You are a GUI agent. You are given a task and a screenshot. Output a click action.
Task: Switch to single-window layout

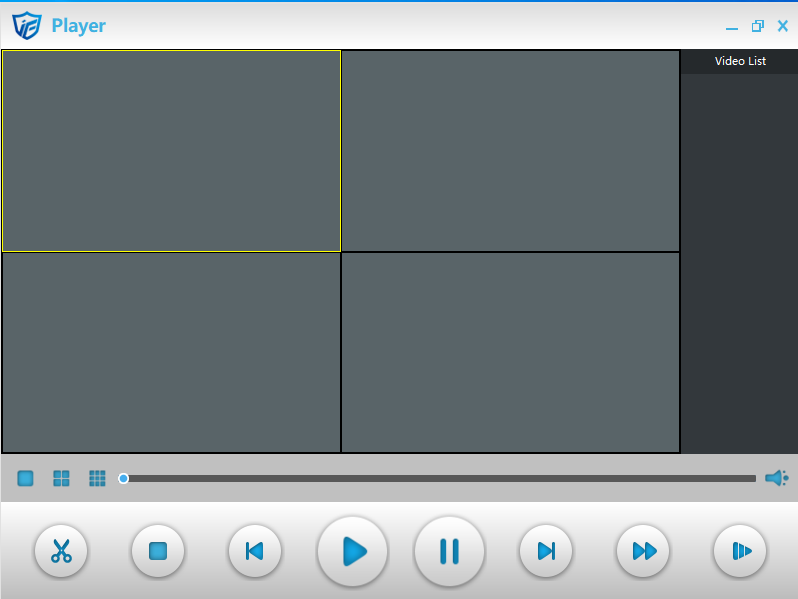click(25, 478)
